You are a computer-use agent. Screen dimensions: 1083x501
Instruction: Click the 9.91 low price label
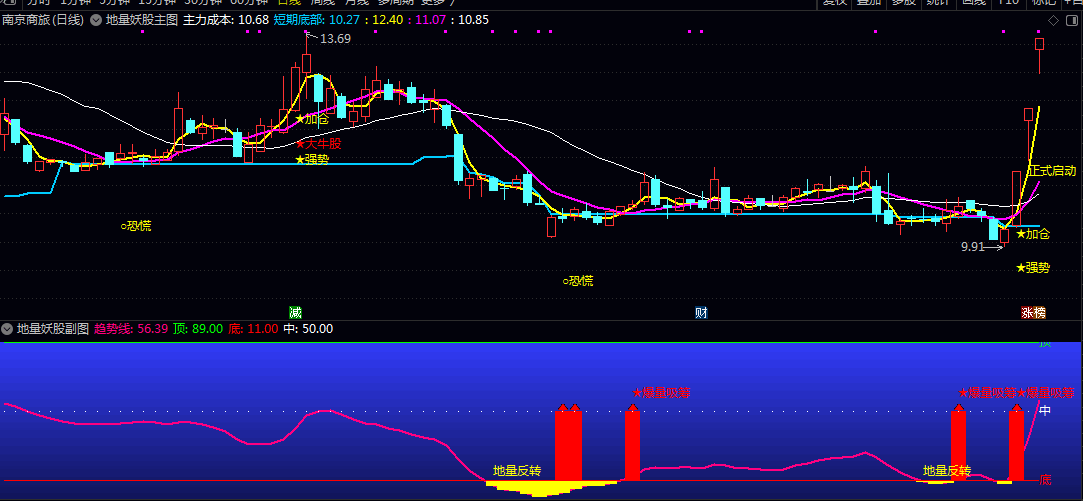(x=972, y=247)
